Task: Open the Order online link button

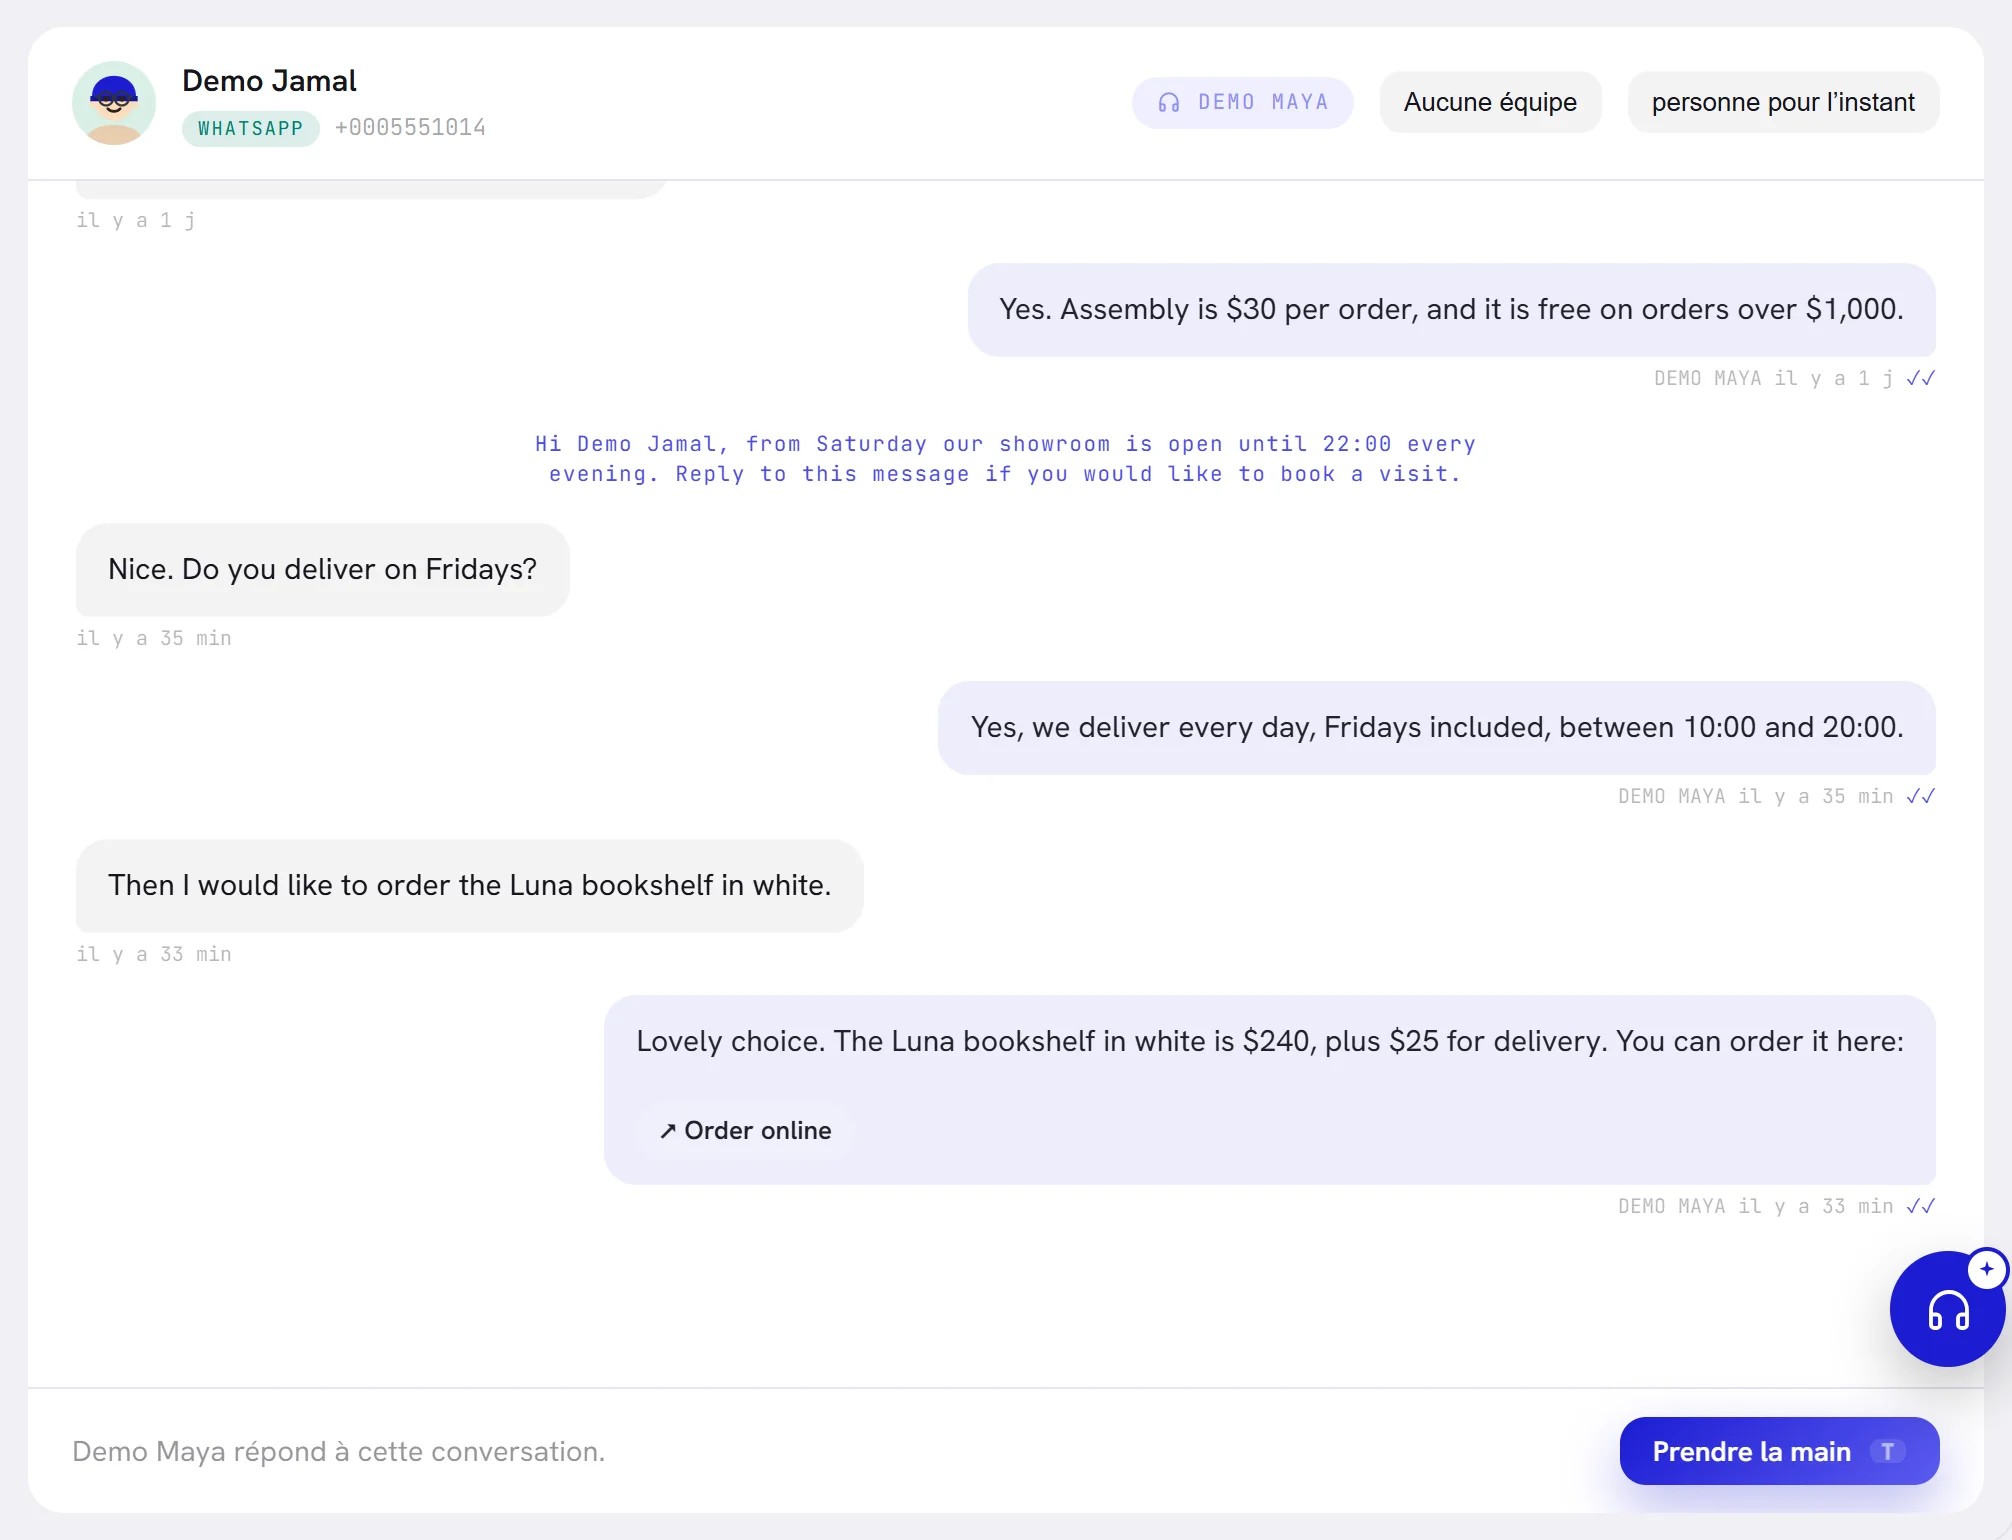Action: point(745,1130)
